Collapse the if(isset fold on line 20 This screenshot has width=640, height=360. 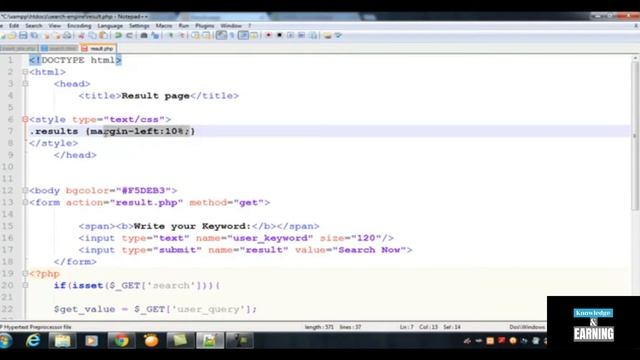25,285
